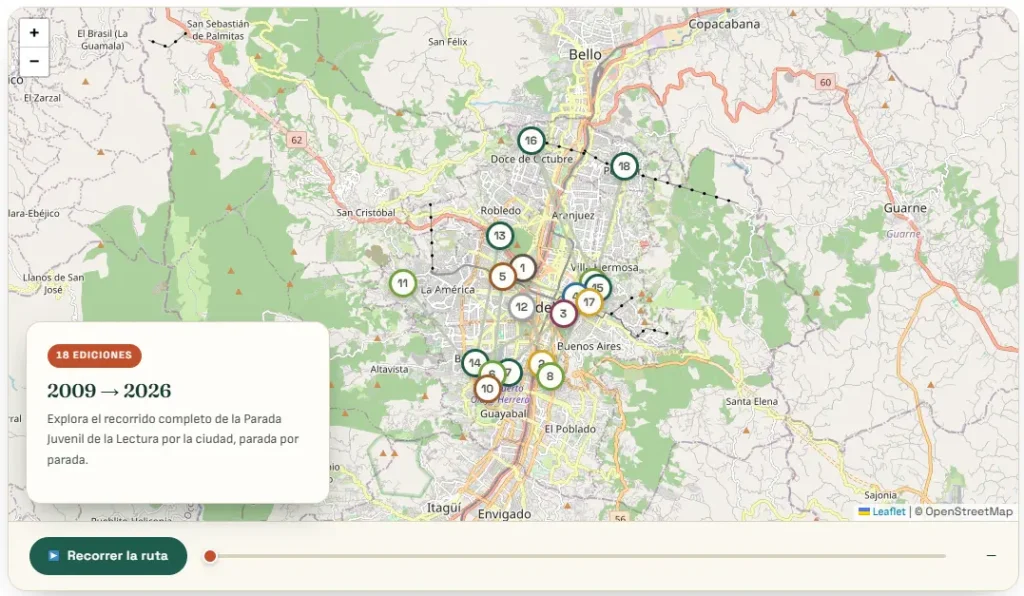Click the stop counter dash beside the slider
The width and height of the screenshot is (1024, 596).
tap(991, 556)
